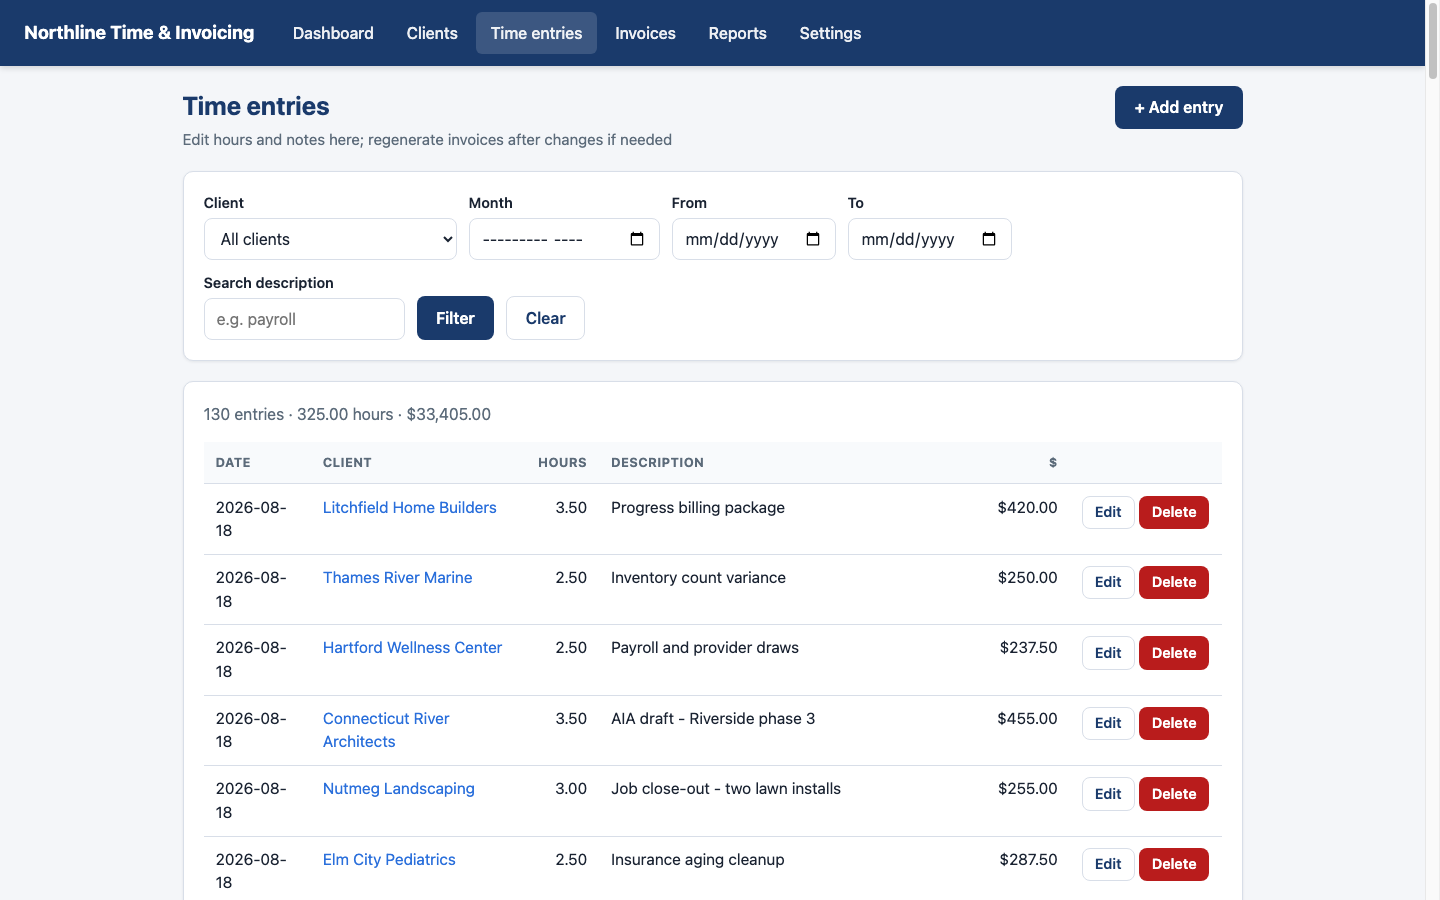Open the From date calendar picker icon
The image size is (1440, 900).
(x=813, y=239)
